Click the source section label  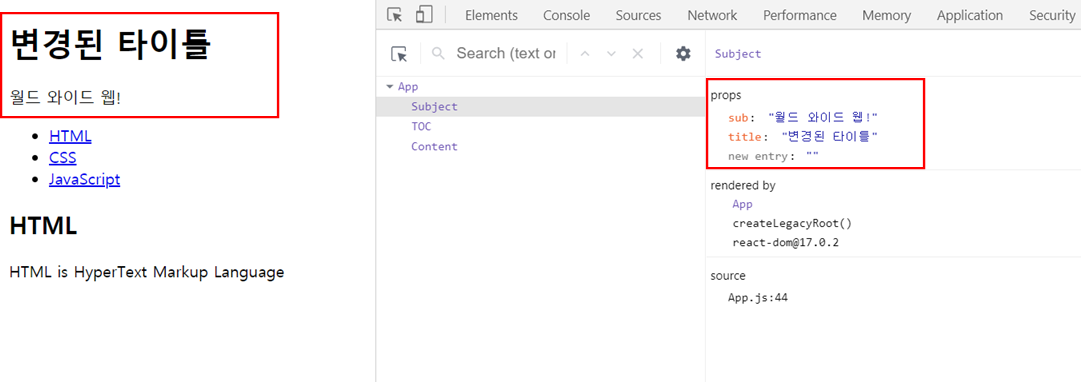tap(728, 276)
